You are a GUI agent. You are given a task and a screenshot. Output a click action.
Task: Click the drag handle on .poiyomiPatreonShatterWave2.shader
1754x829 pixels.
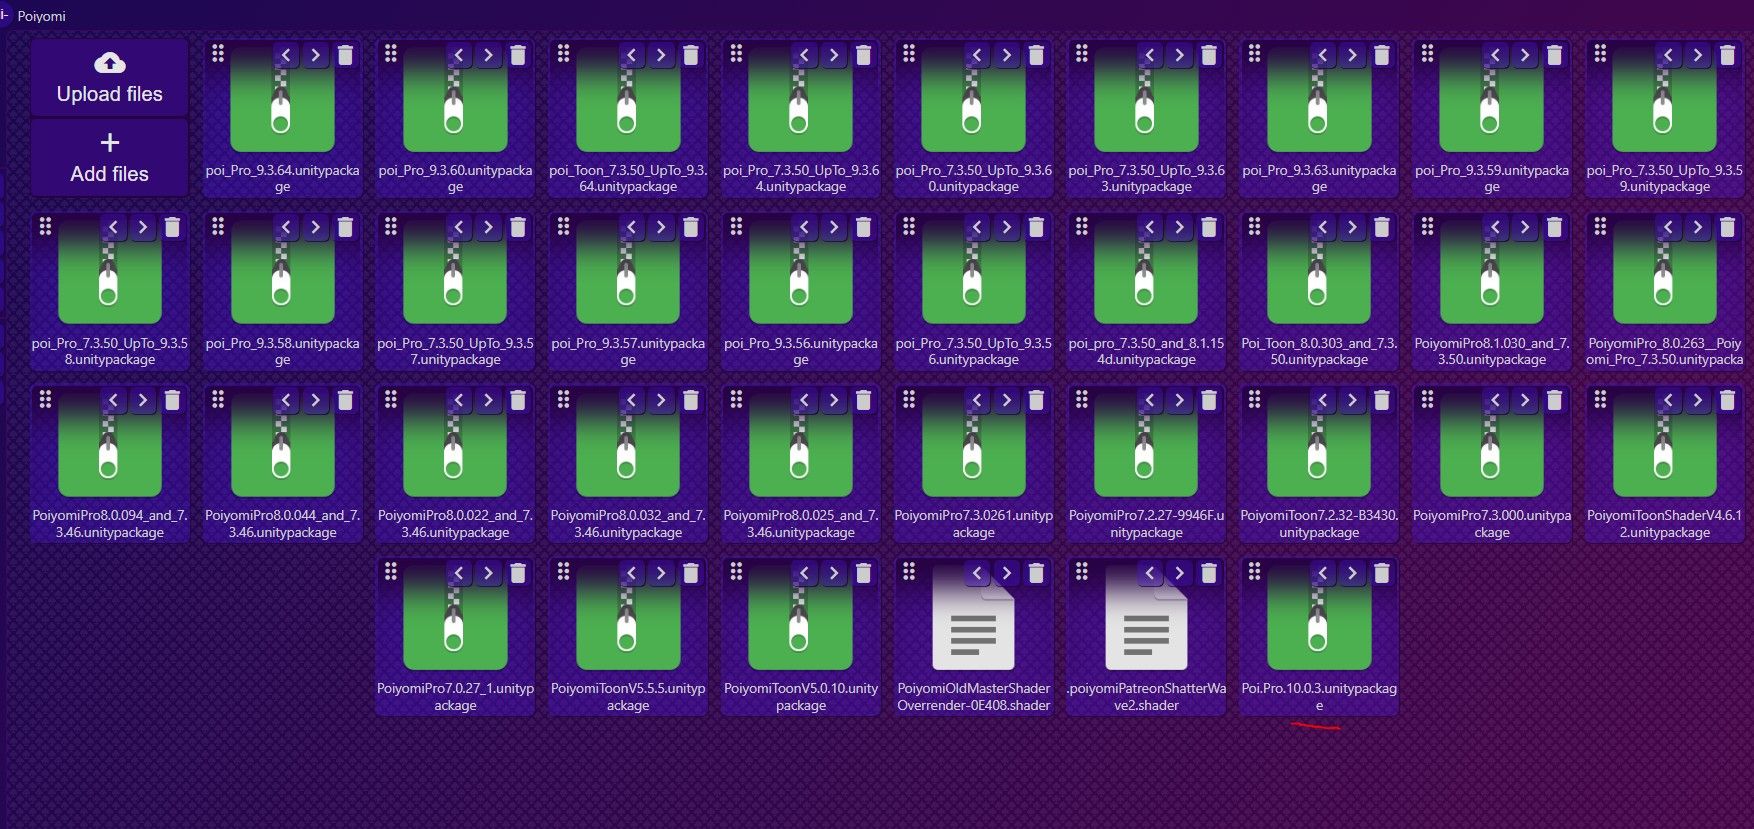[1081, 571]
